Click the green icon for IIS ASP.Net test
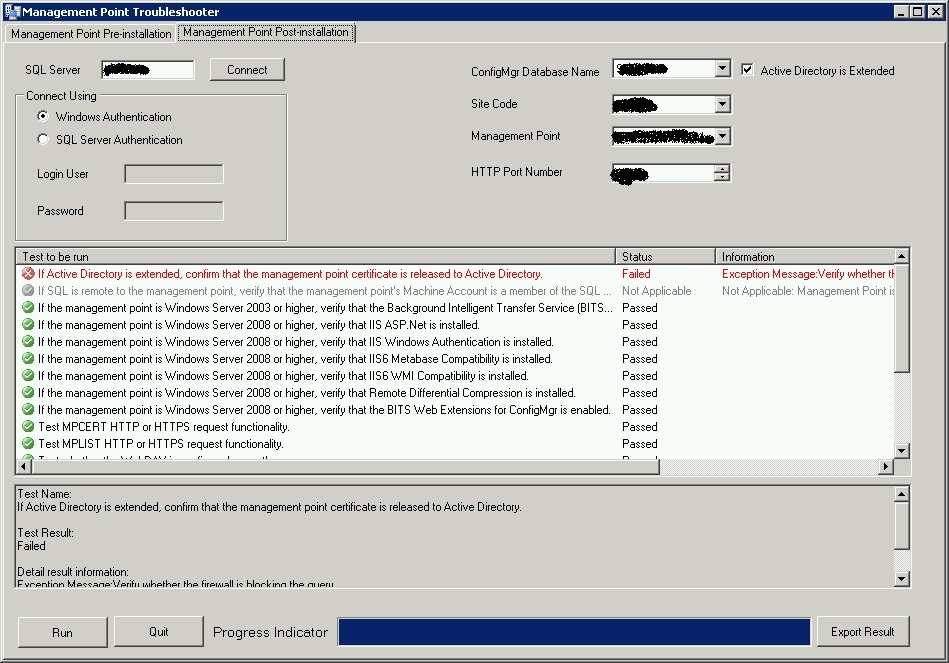949x663 pixels. (x=28, y=325)
